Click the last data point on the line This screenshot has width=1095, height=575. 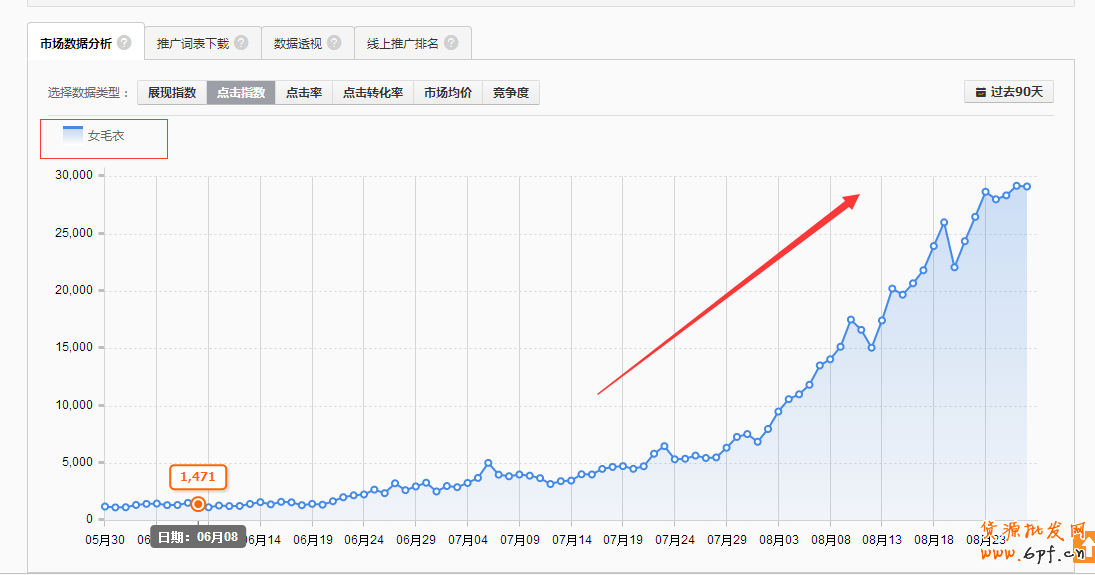click(1027, 187)
